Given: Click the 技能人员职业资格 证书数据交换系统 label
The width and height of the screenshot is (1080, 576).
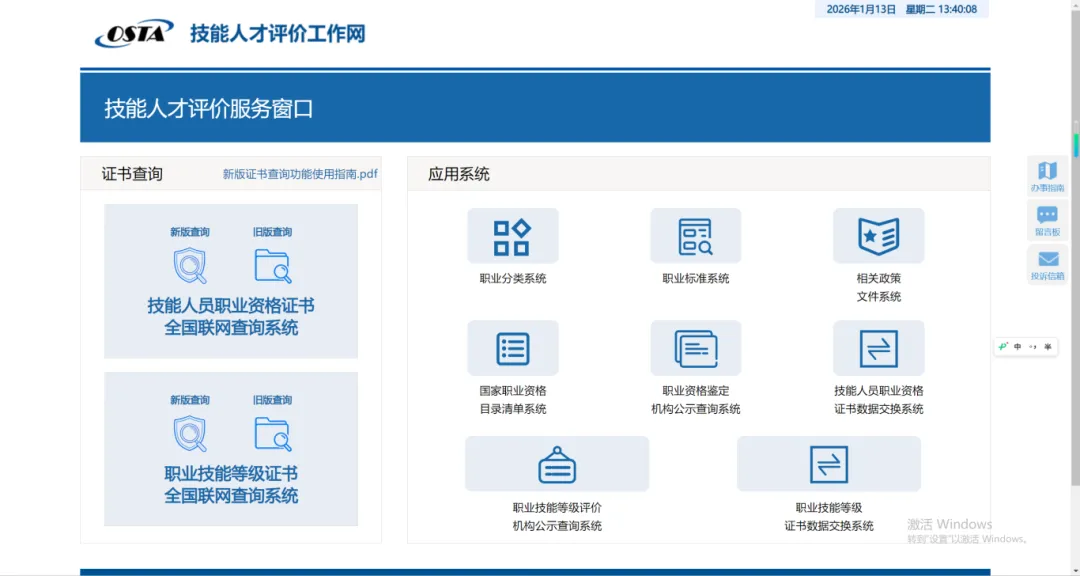Looking at the screenshot, I should (879, 400).
